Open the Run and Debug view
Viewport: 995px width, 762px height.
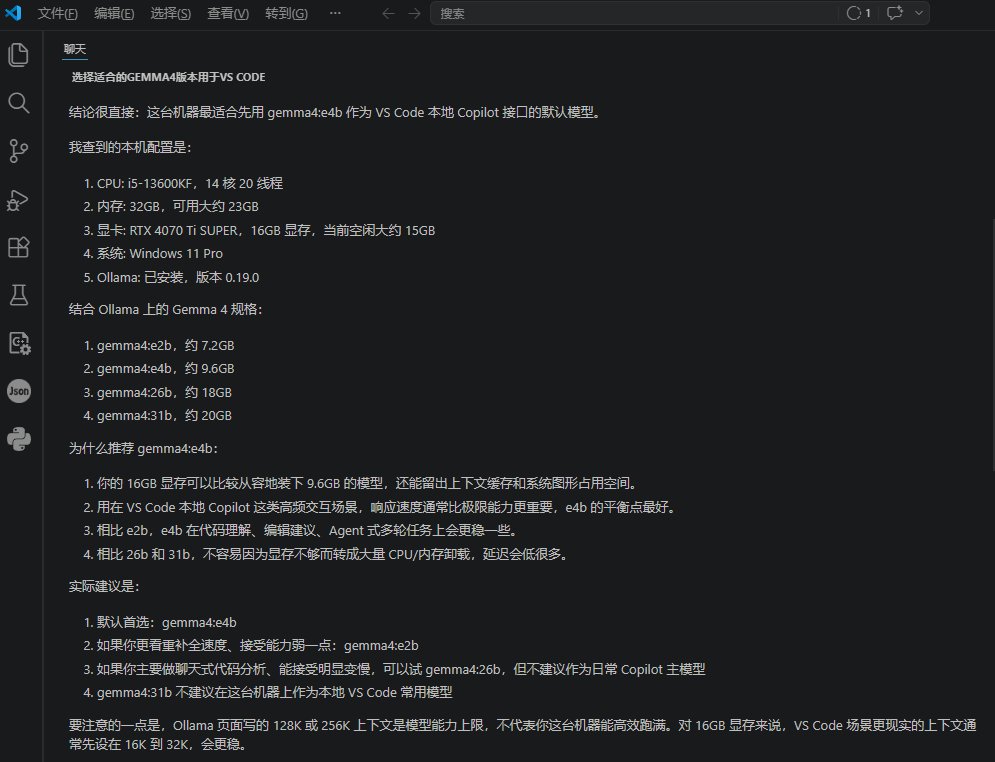(18, 200)
